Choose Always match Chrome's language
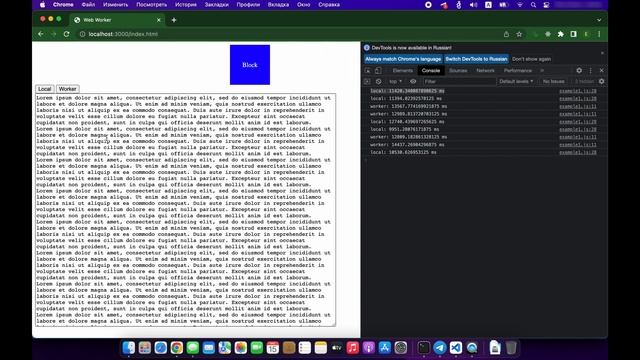 (x=403, y=59)
